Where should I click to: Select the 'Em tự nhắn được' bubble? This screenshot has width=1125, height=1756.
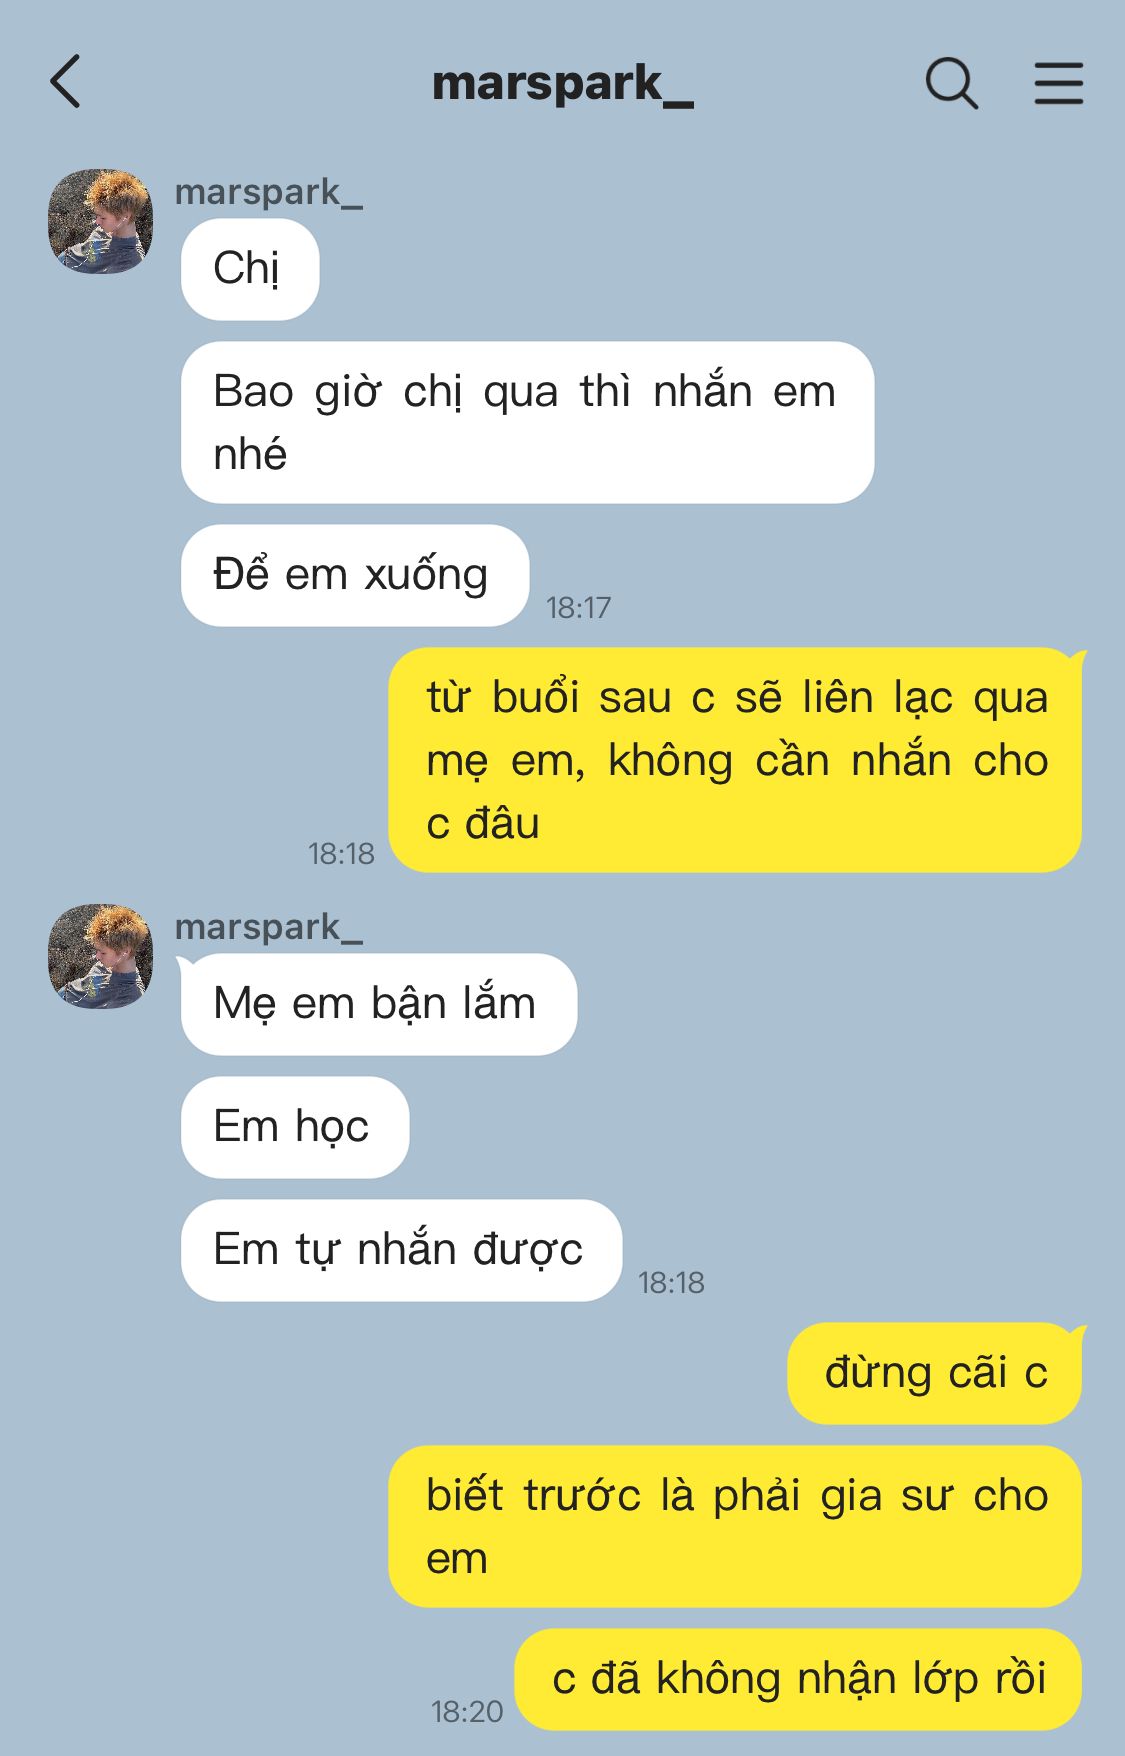coord(401,1250)
